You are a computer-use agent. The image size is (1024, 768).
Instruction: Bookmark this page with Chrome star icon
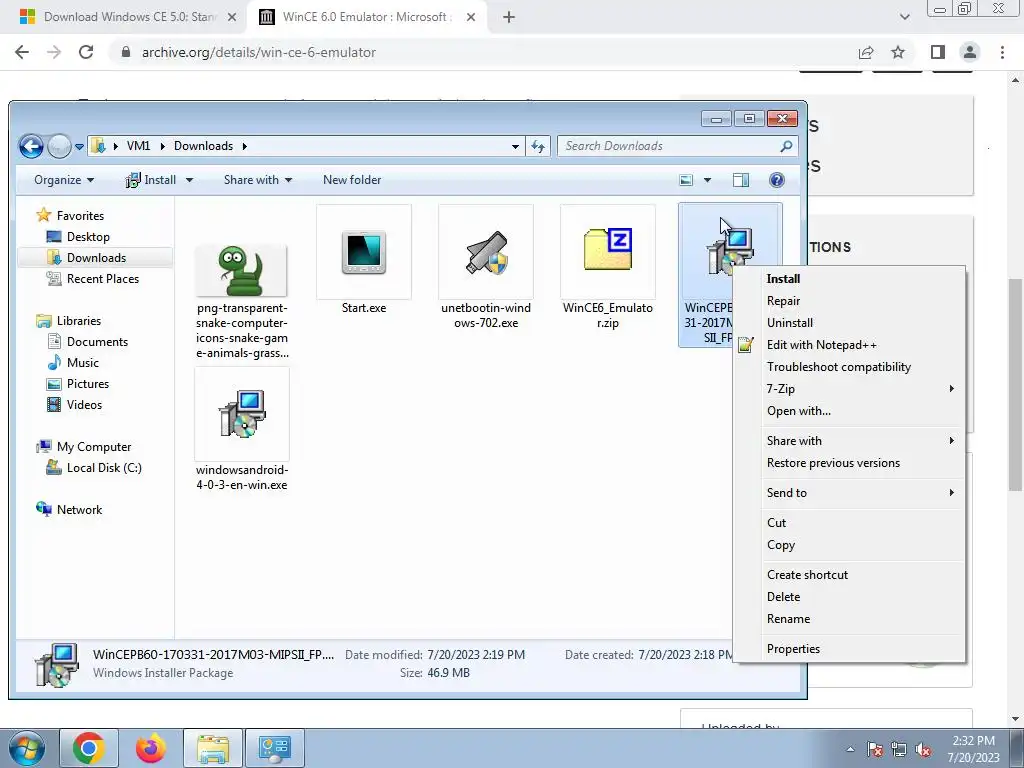(898, 52)
